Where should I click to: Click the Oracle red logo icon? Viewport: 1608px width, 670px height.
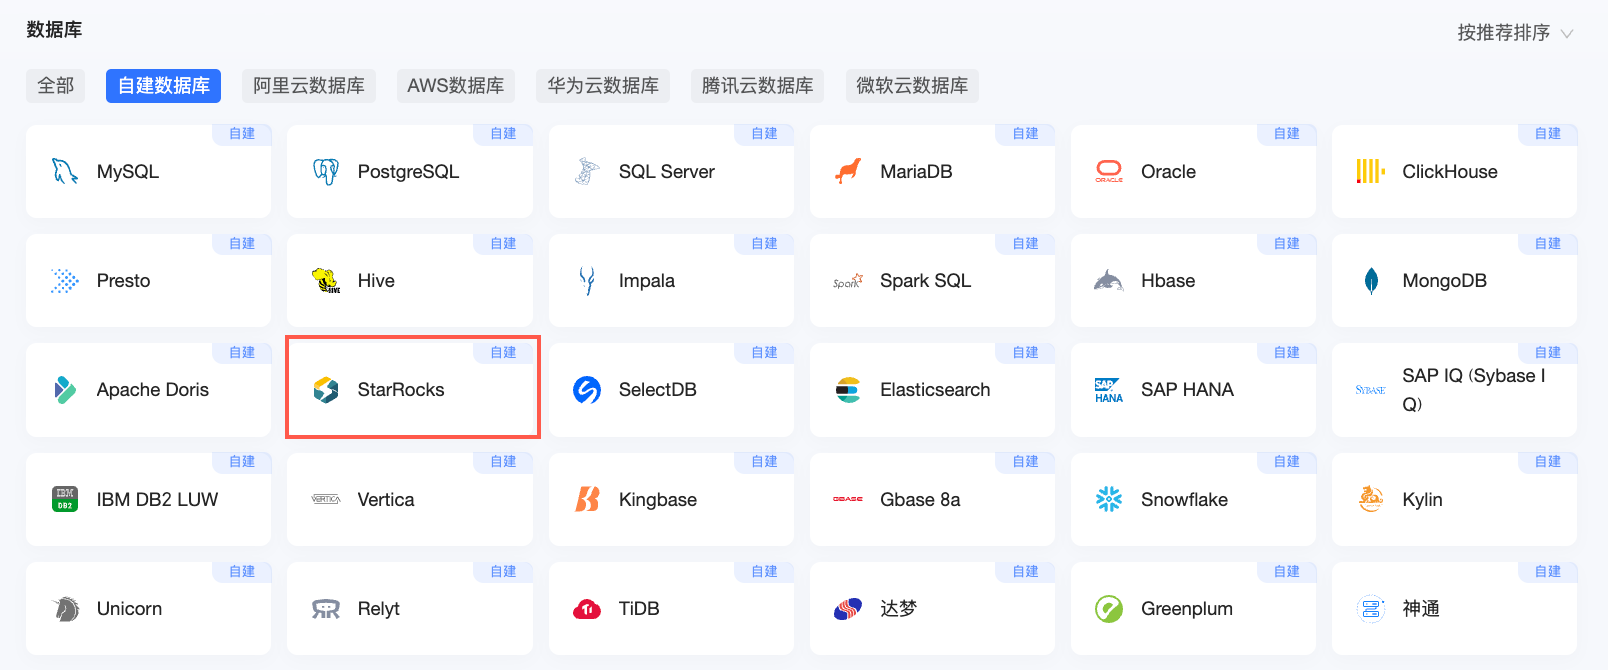(1109, 171)
